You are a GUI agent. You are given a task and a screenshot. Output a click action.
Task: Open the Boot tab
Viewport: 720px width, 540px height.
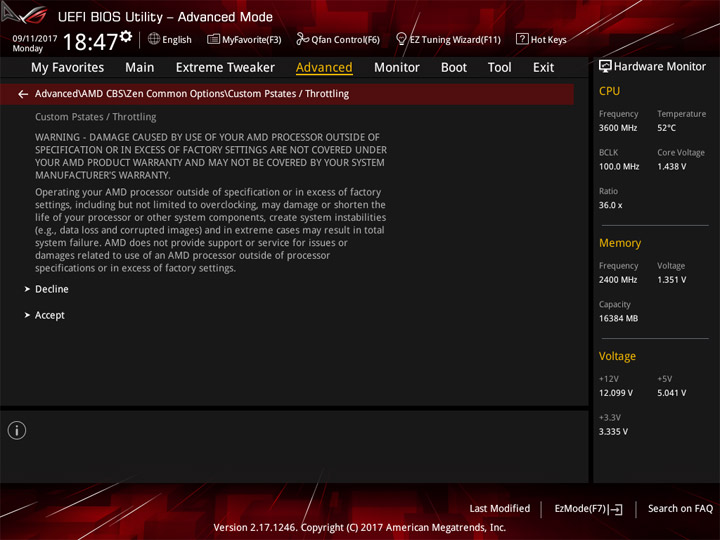pyautogui.click(x=454, y=68)
